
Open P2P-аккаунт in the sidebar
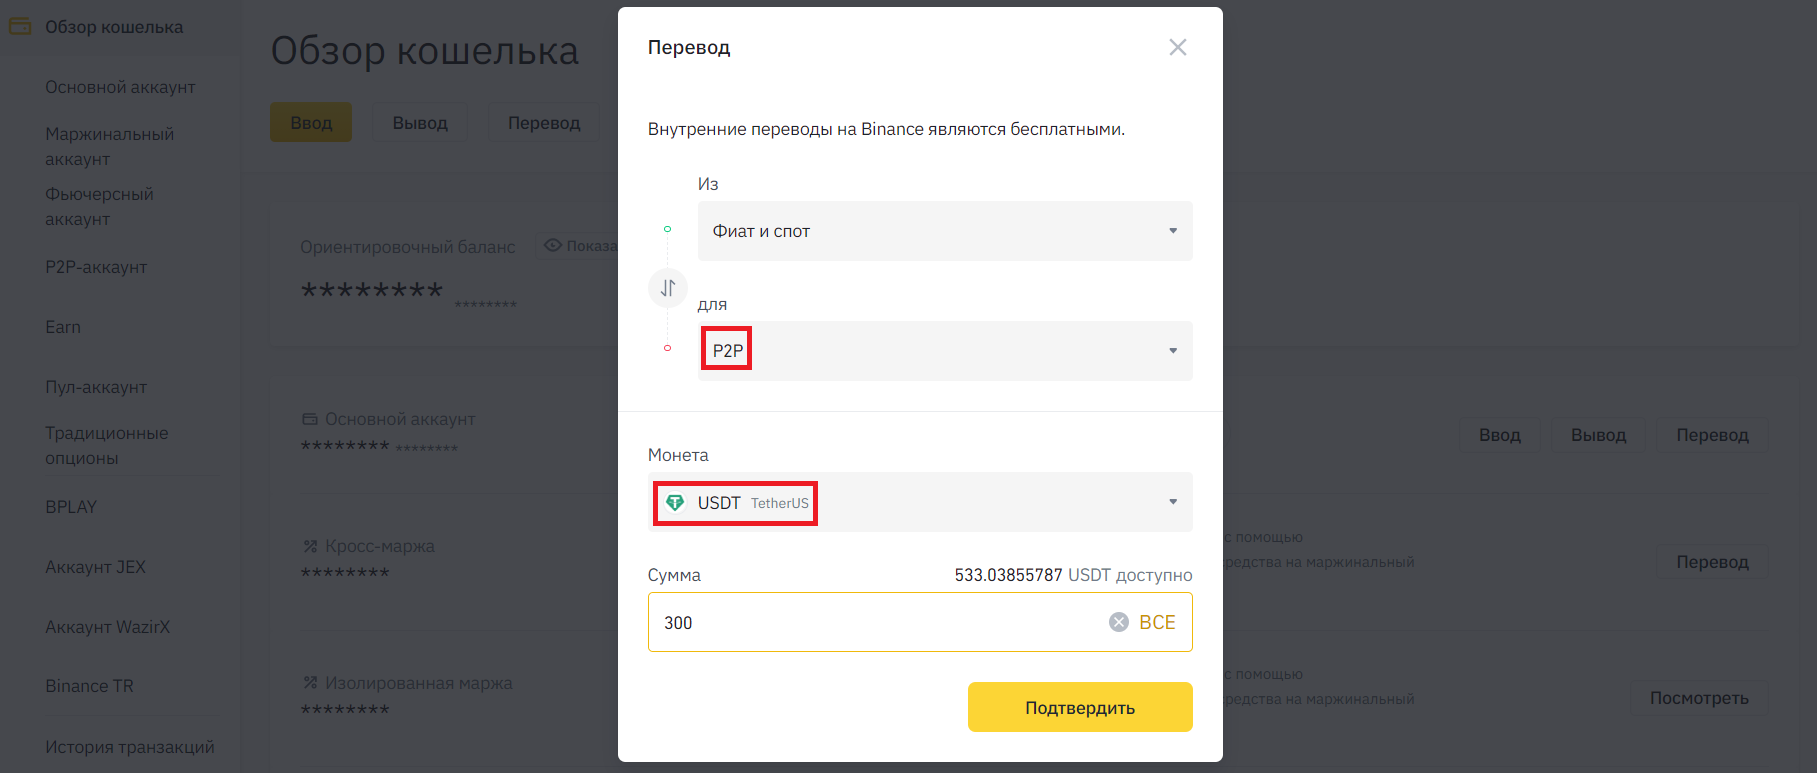(96, 267)
